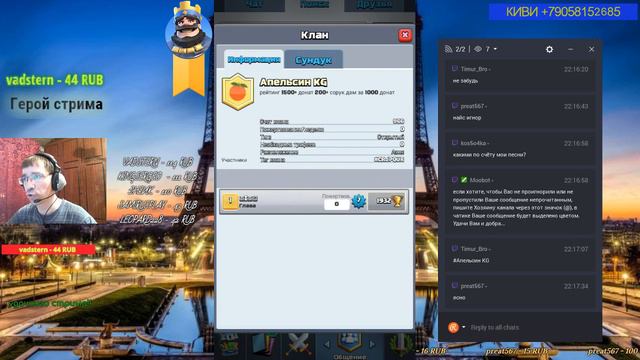Click the streamer webcam feed

pyautogui.click(x=53, y=181)
